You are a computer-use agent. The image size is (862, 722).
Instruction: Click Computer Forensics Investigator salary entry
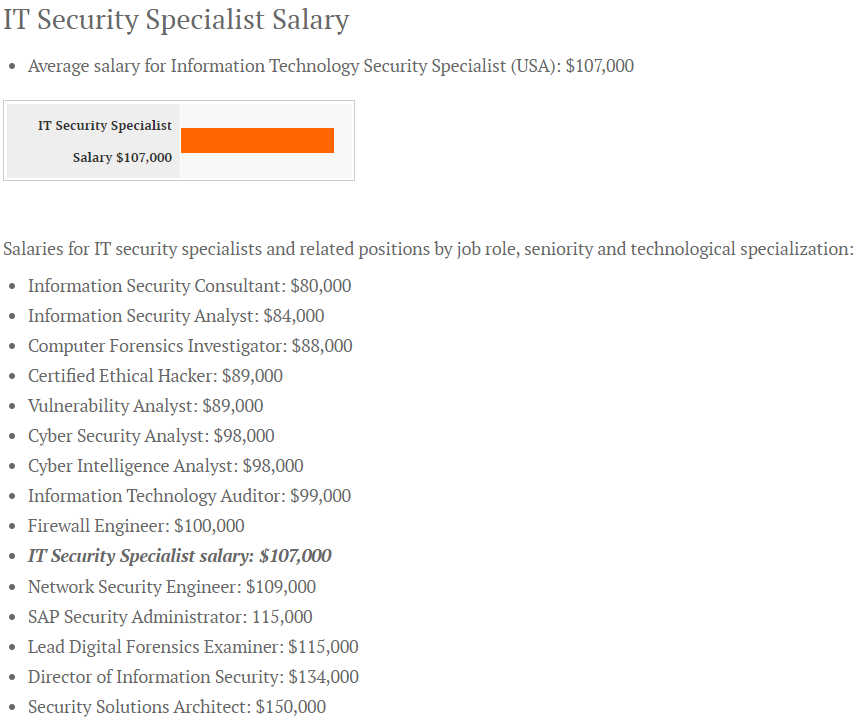click(190, 346)
